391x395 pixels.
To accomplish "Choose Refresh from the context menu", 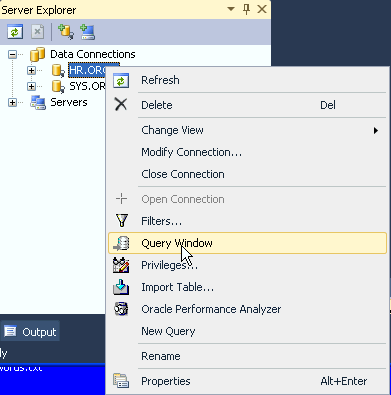I will pyautogui.click(x=247, y=80).
